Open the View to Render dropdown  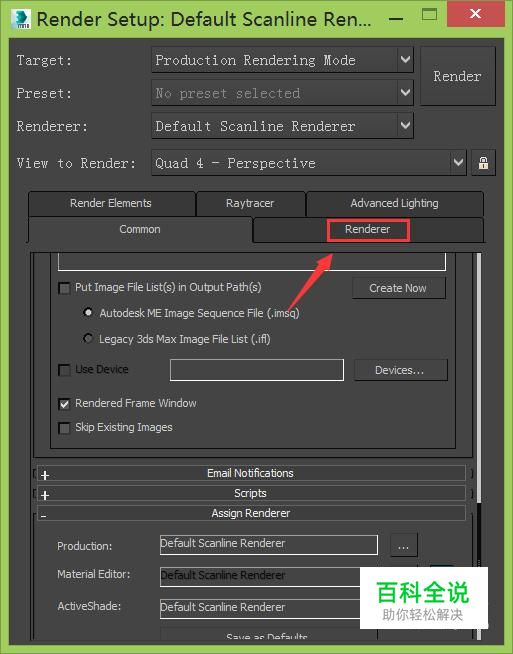(309, 163)
